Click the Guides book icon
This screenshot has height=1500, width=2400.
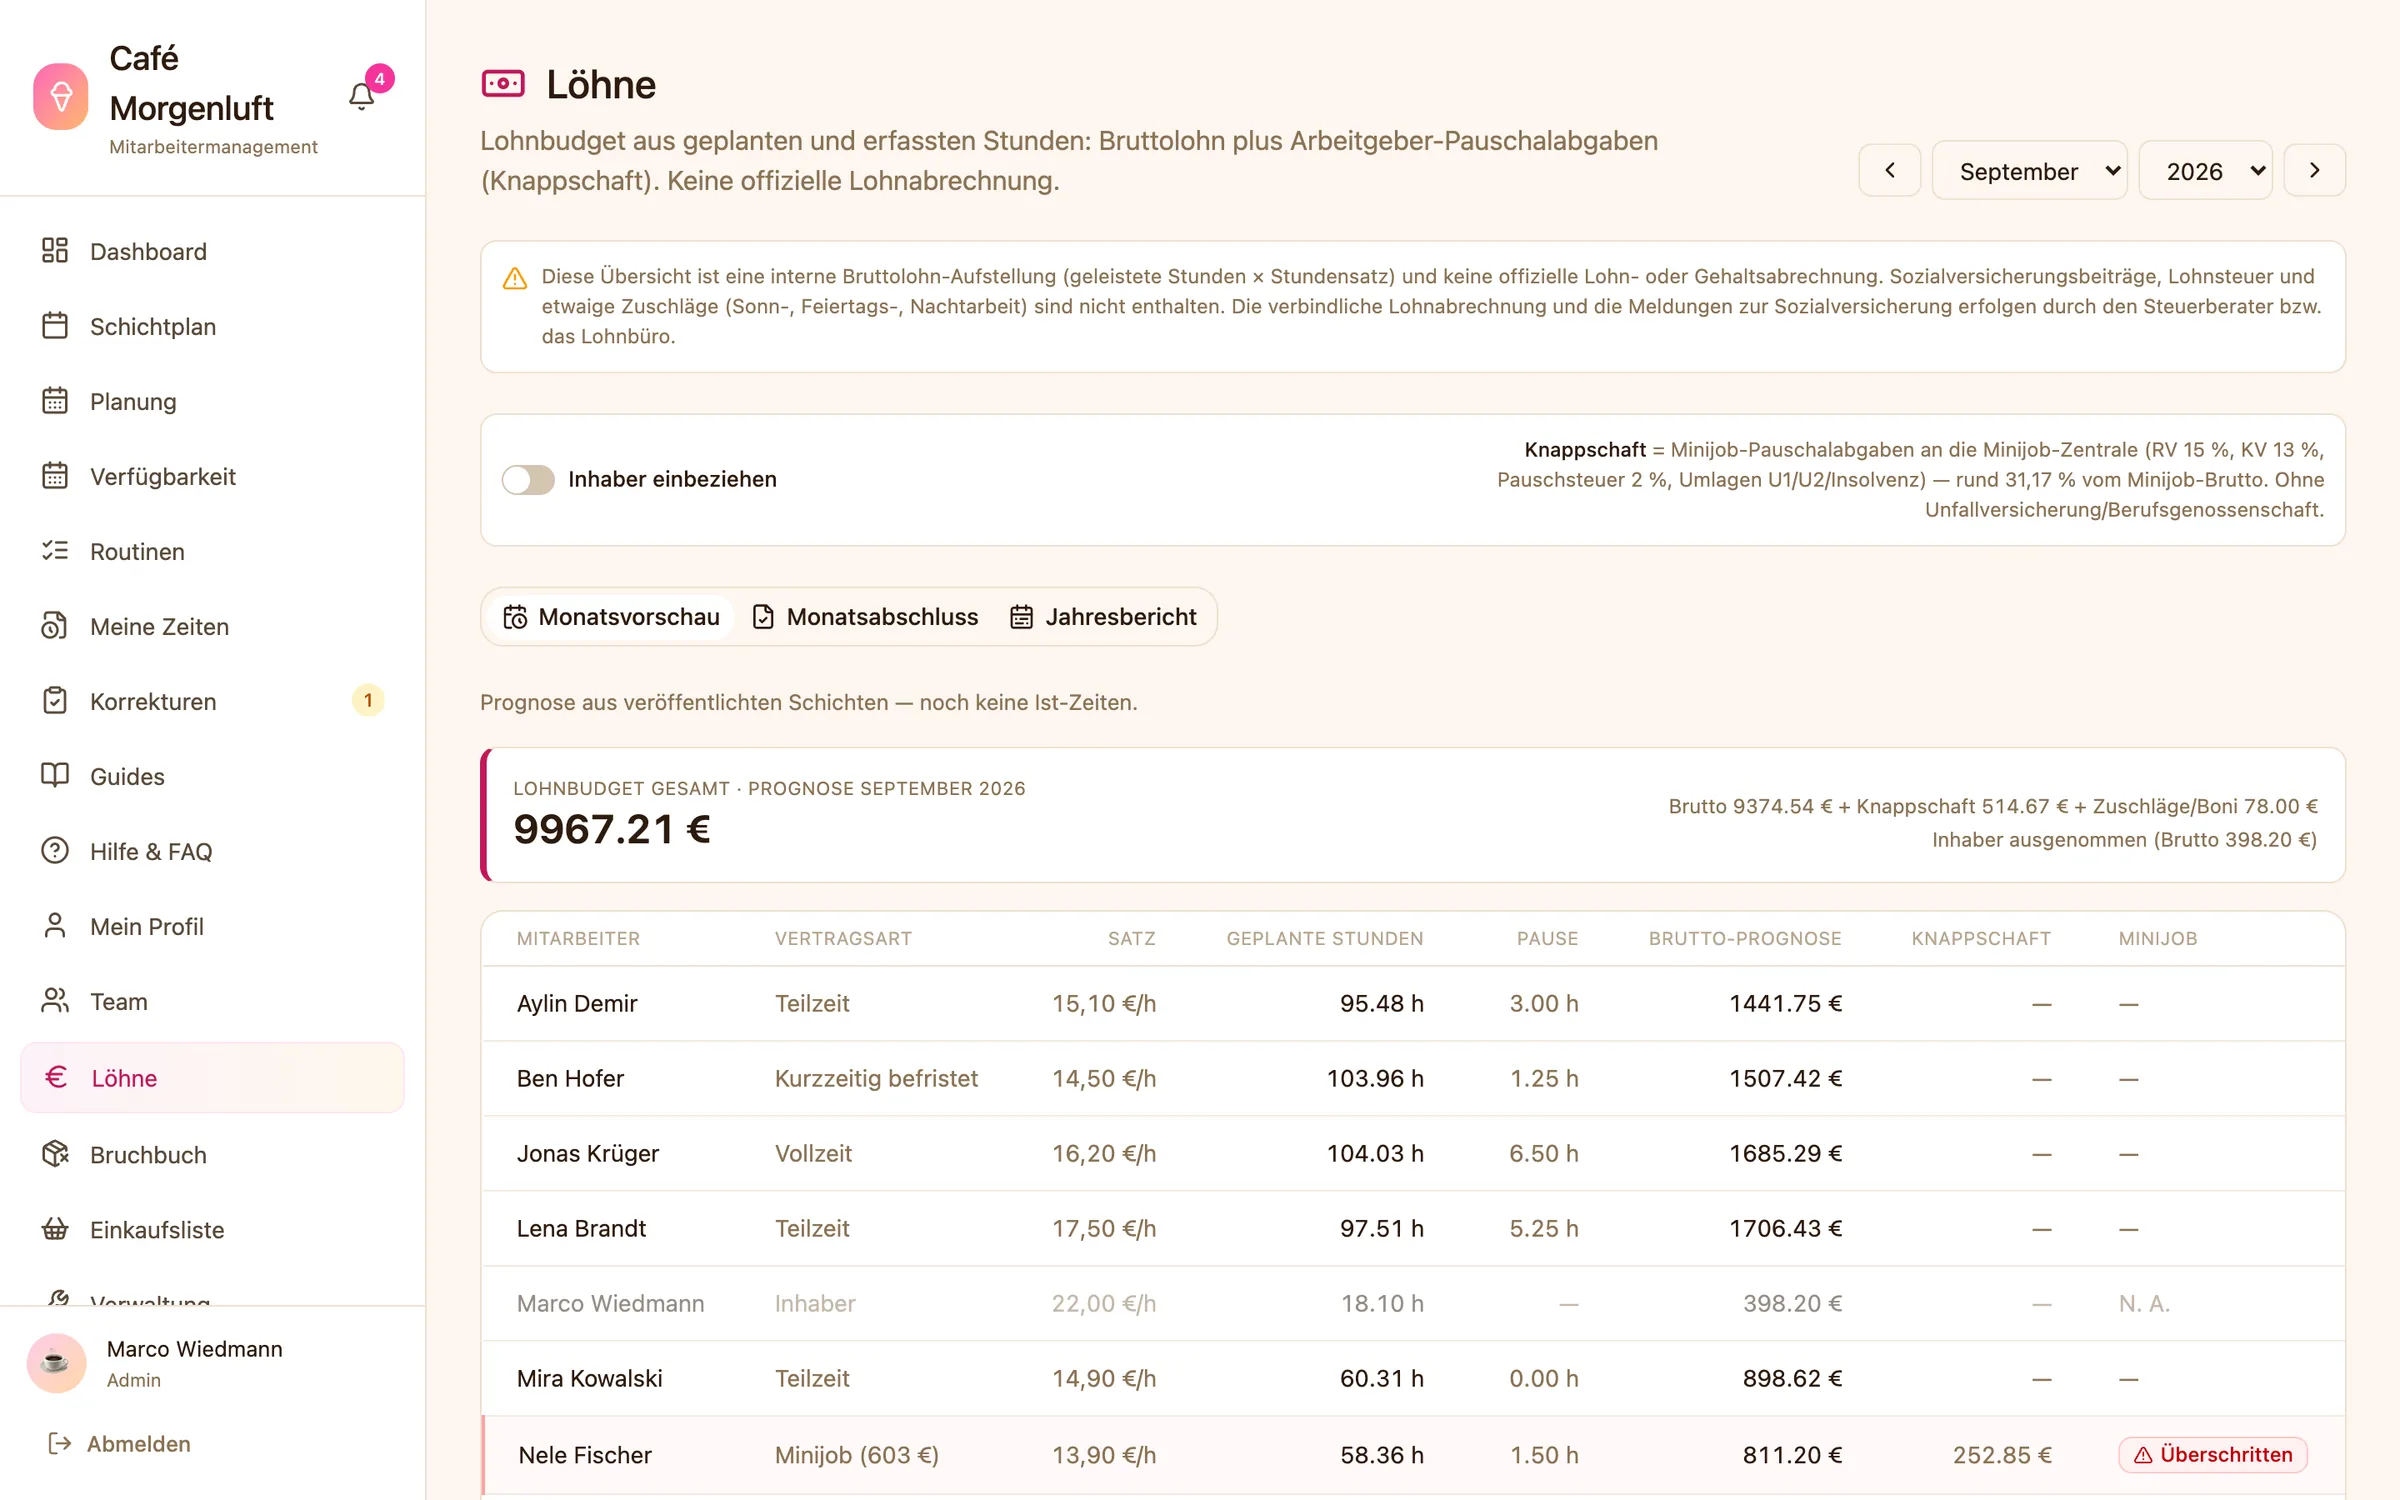tap(55, 775)
